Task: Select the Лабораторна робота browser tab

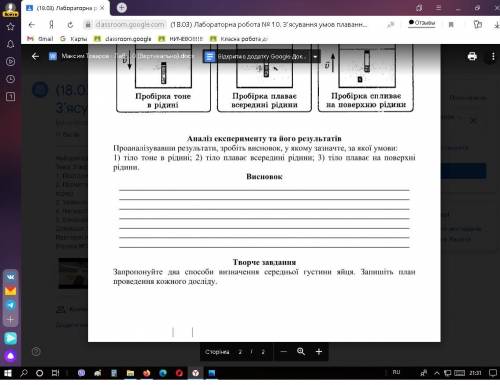Action: pyautogui.click(x=65, y=8)
